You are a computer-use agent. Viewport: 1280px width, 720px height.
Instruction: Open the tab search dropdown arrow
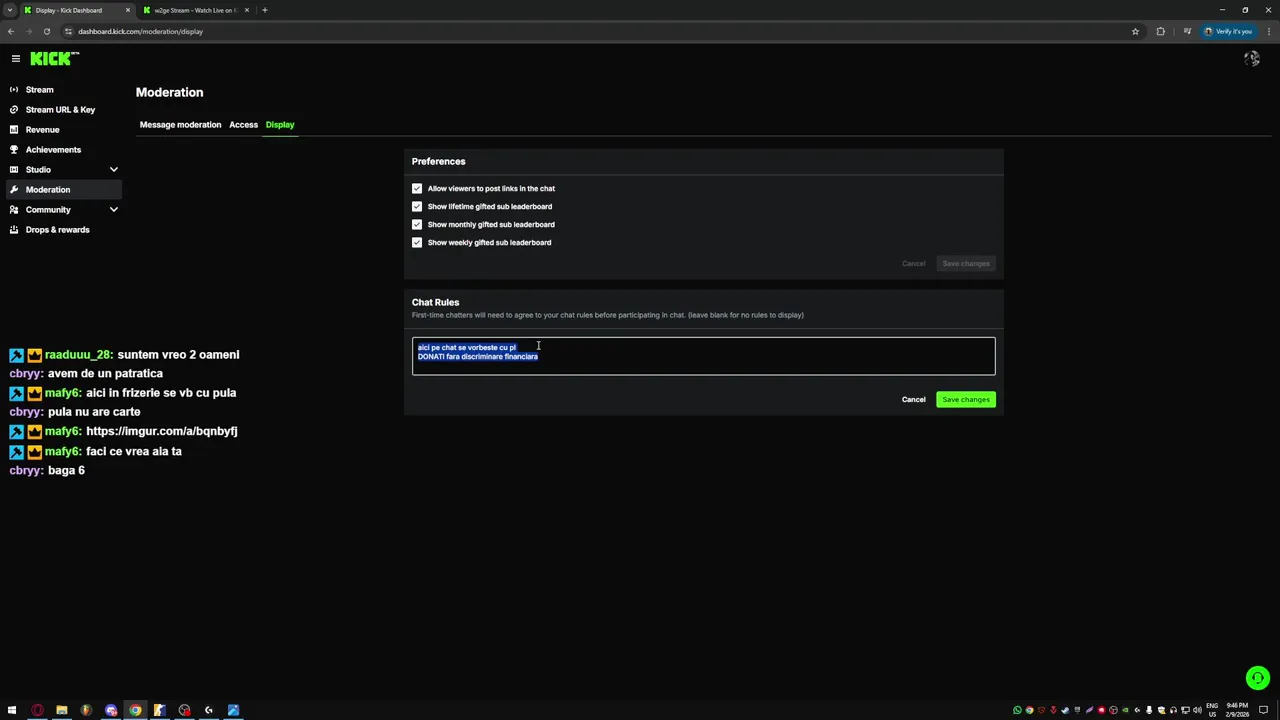pyautogui.click(x=9, y=10)
